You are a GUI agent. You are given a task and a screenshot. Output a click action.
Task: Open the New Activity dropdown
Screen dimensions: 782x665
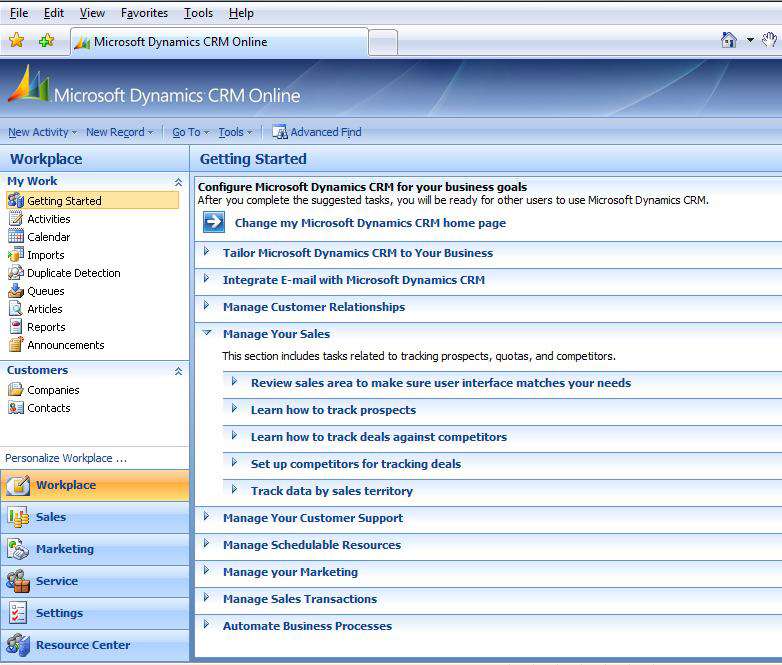coord(42,132)
